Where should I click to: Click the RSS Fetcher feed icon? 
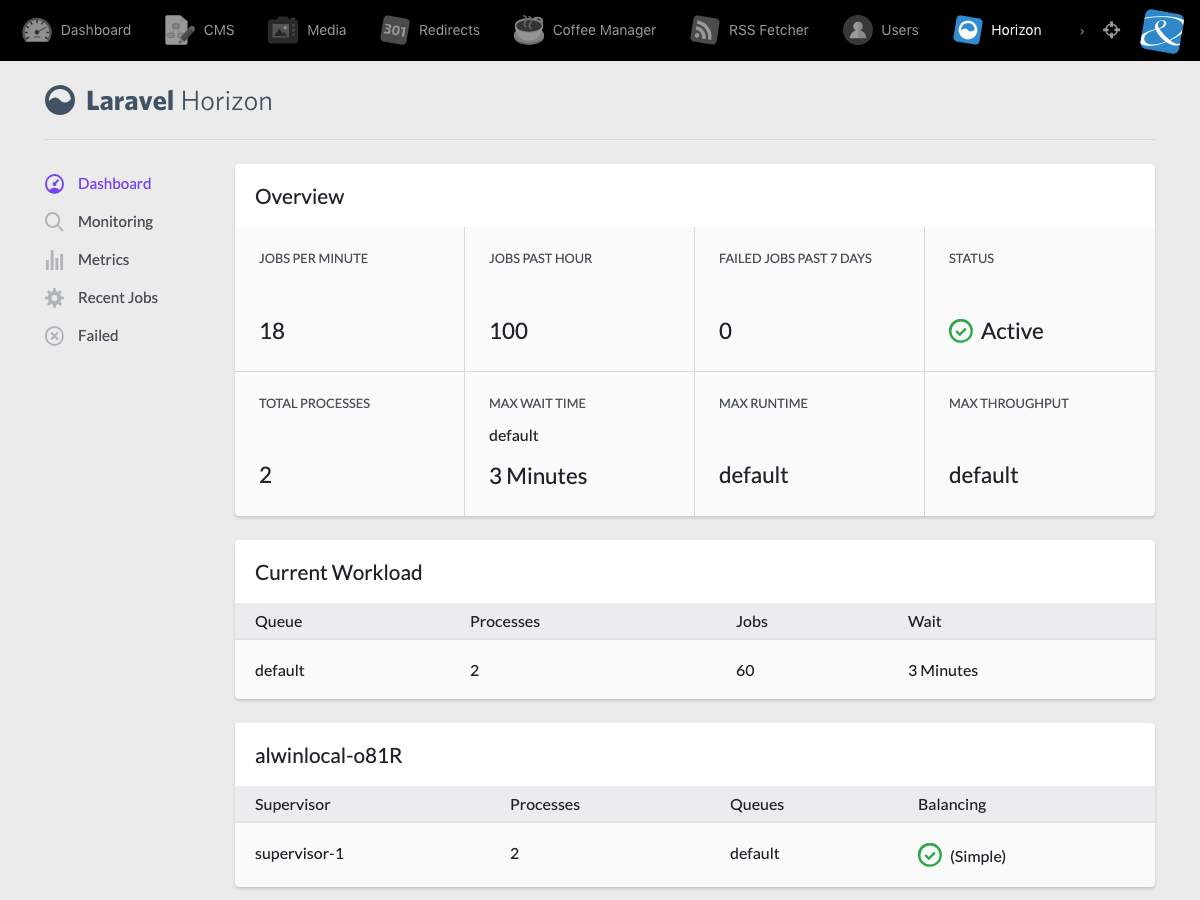[x=705, y=30]
